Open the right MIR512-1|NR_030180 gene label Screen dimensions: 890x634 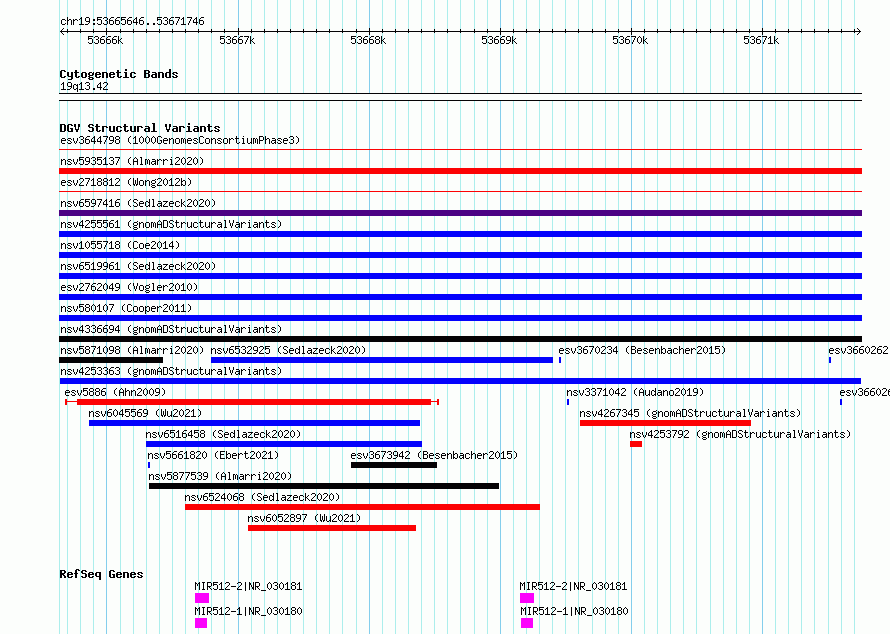coord(574,611)
